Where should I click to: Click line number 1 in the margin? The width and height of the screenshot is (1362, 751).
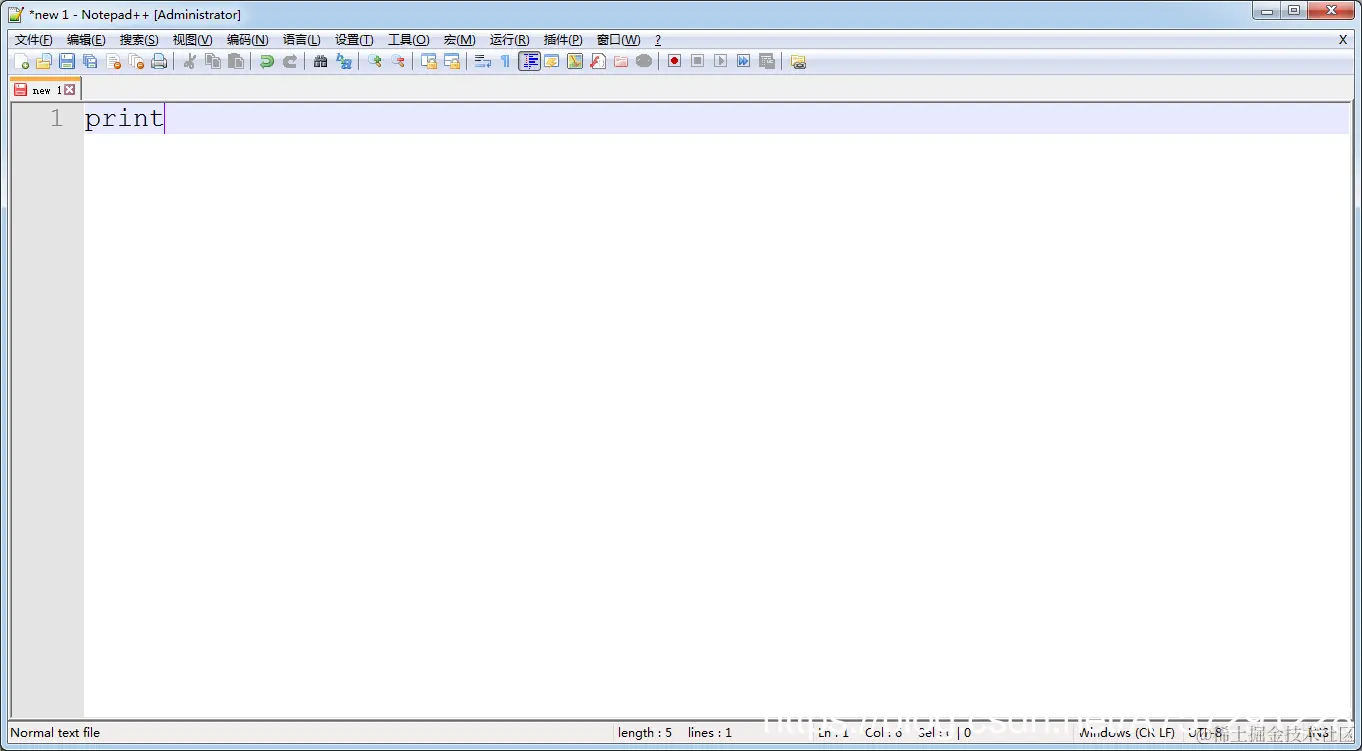(56, 118)
